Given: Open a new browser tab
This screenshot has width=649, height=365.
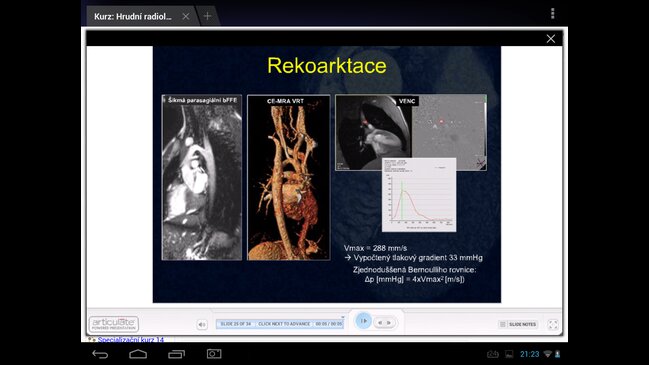Looking at the screenshot, I should tap(207, 16).
